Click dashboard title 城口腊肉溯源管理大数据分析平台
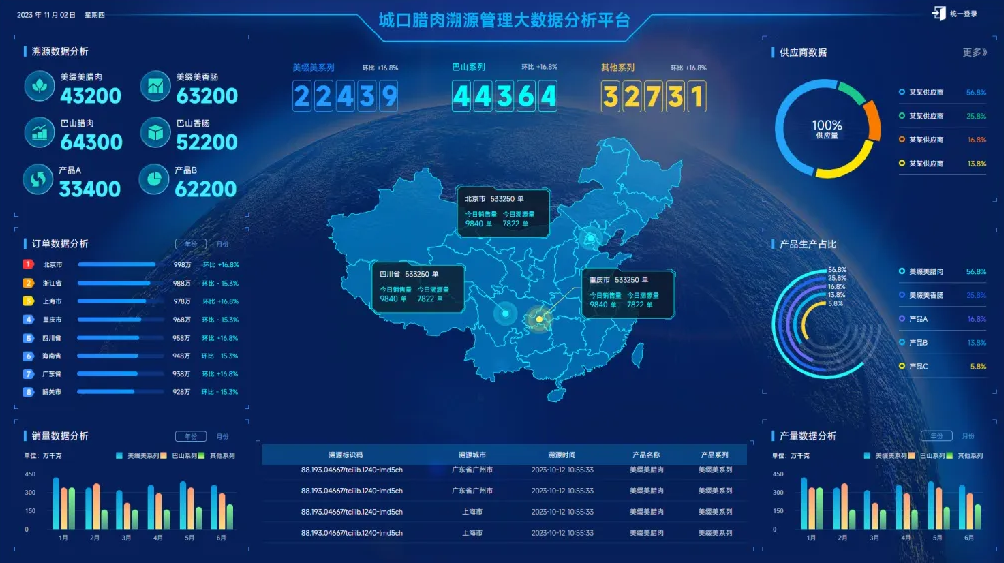Viewport: 1004px width, 563px height. coord(505,20)
